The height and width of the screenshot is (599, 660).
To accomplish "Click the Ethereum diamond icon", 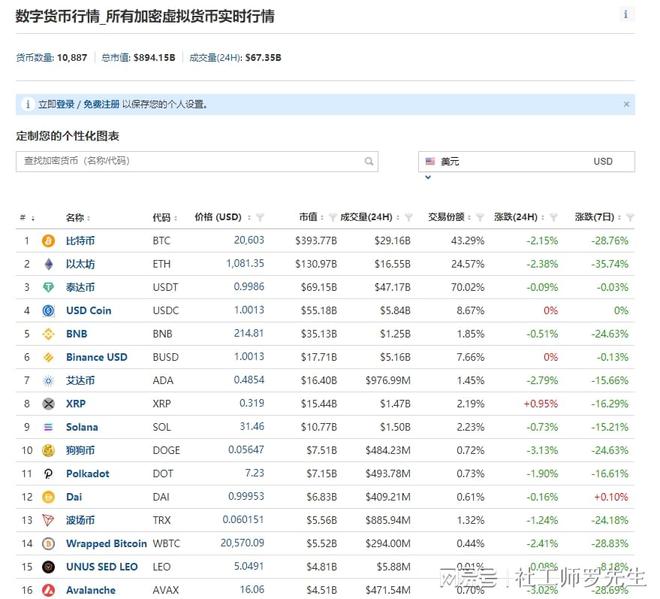I will pos(48,264).
